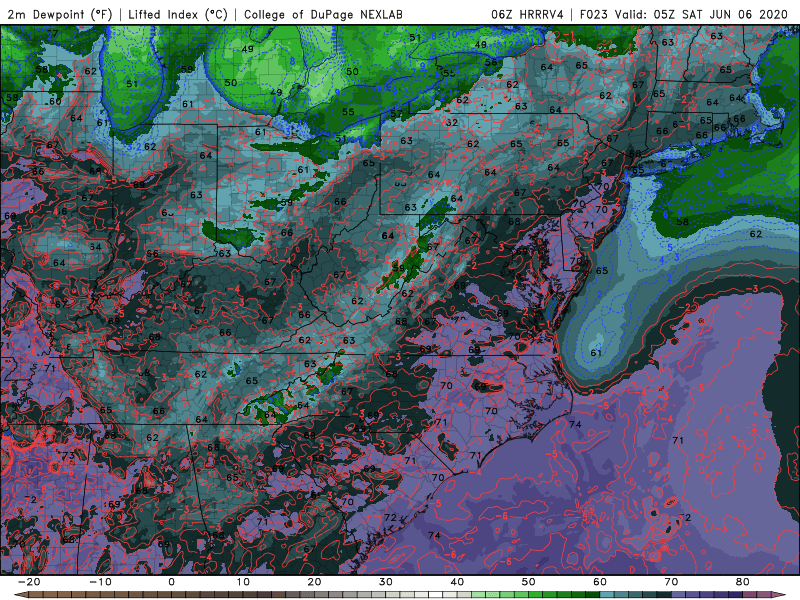This screenshot has width=800, height=600.
Task: Click the 30 label on the color scale
Action: (386, 582)
